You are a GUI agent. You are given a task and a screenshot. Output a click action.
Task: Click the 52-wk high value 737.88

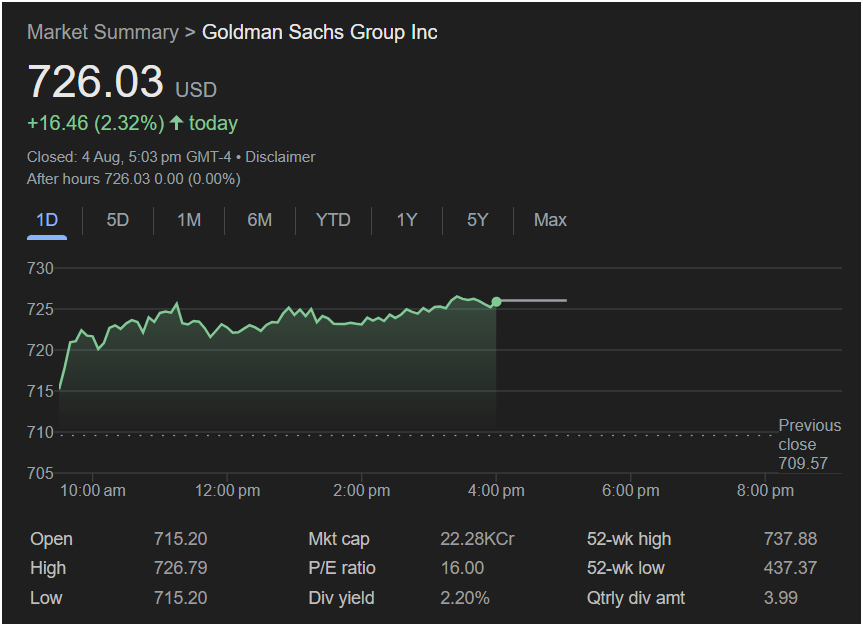(789, 539)
